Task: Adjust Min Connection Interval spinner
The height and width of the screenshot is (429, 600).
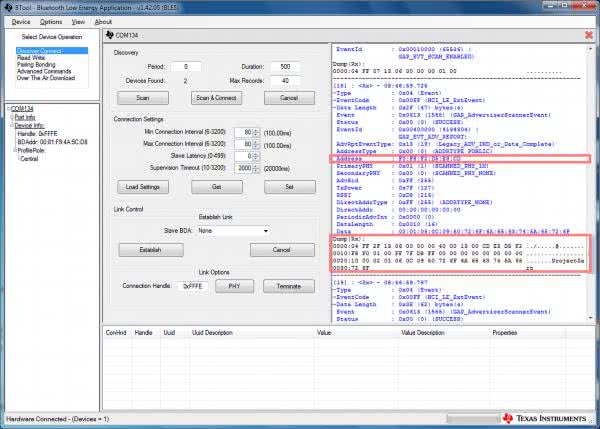Action: point(255,131)
